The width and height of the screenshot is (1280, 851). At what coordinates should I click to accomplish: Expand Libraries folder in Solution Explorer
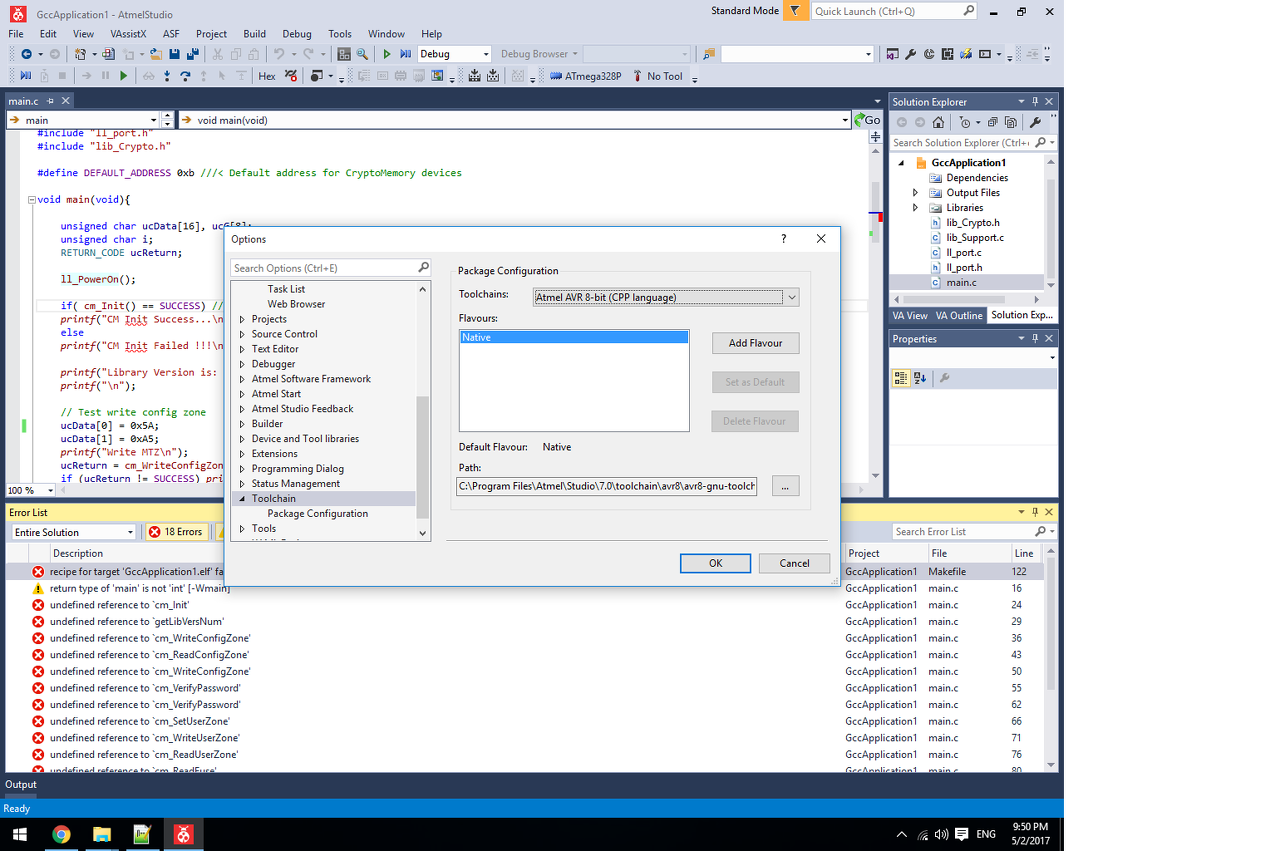click(915, 208)
